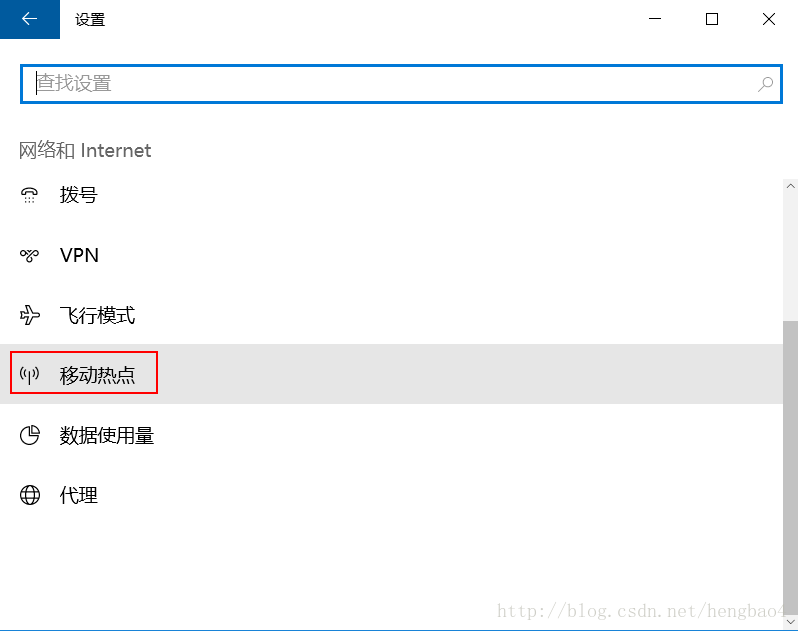The height and width of the screenshot is (631, 798).
Task: Click the proxy globe icon
Action: [30, 495]
